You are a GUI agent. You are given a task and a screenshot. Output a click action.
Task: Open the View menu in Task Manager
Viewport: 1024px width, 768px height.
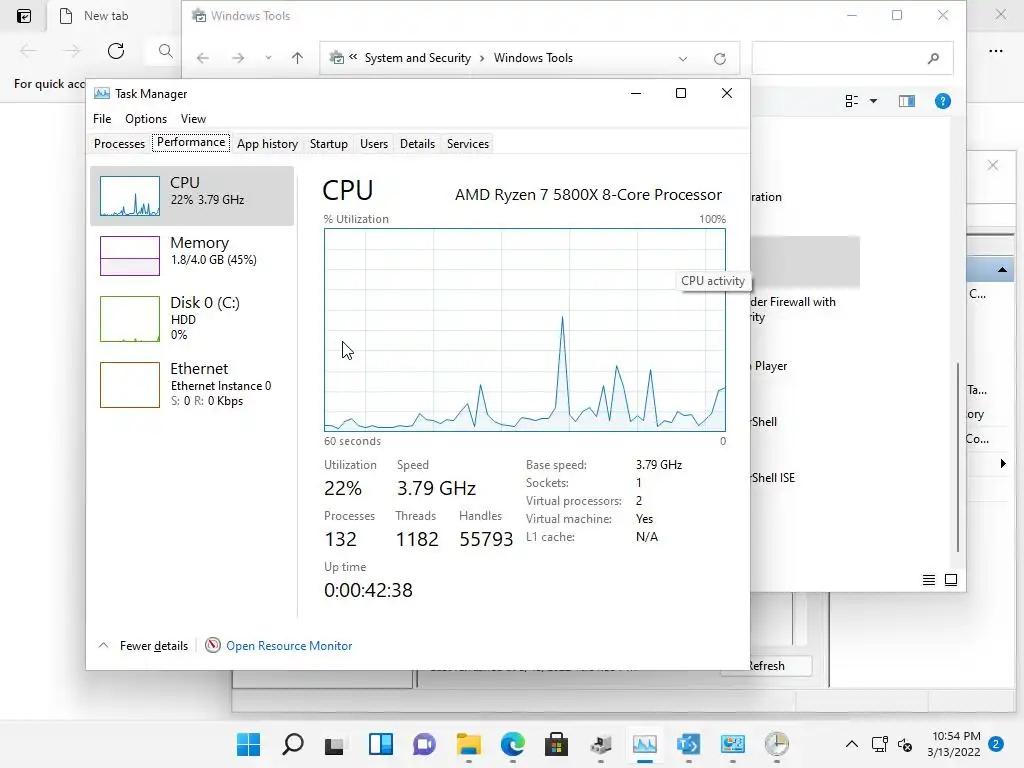pos(193,119)
